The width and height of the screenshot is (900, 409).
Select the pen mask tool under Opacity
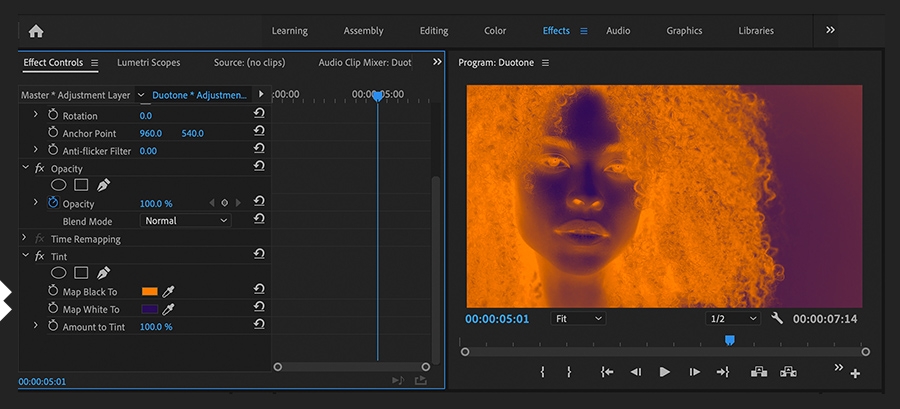(103, 185)
